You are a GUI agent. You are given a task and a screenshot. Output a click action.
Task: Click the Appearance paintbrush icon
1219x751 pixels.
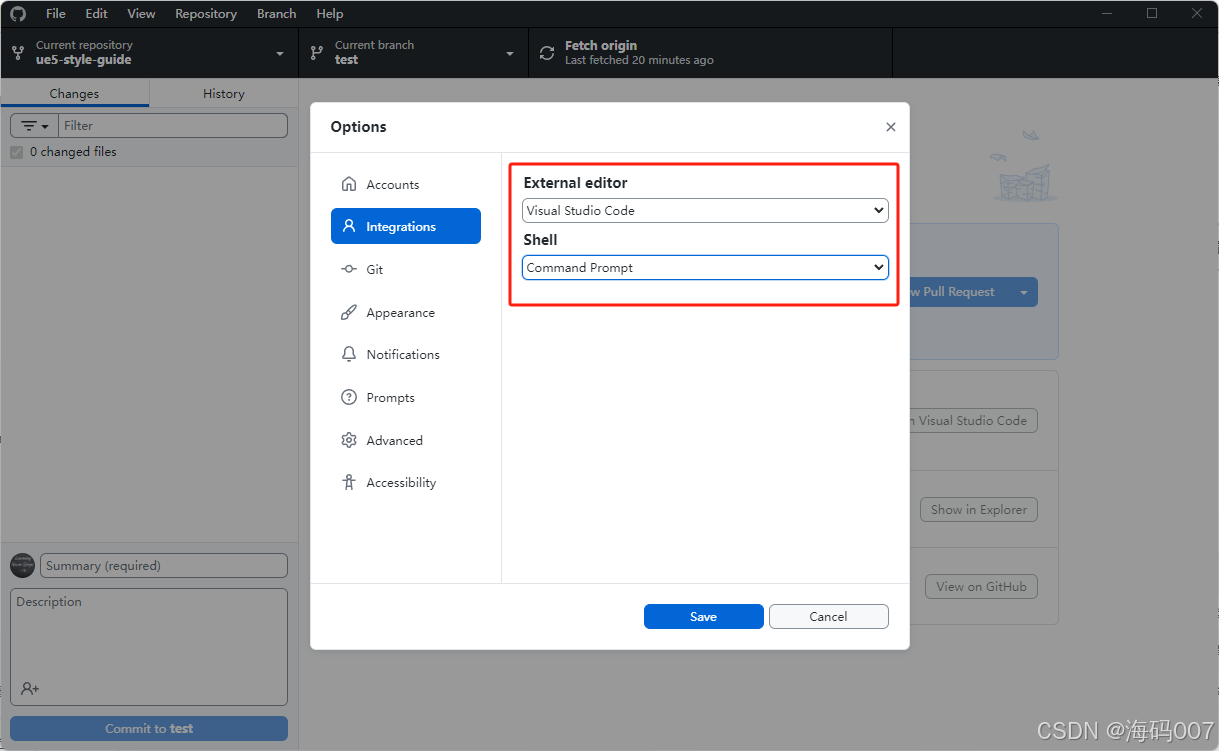coord(349,312)
